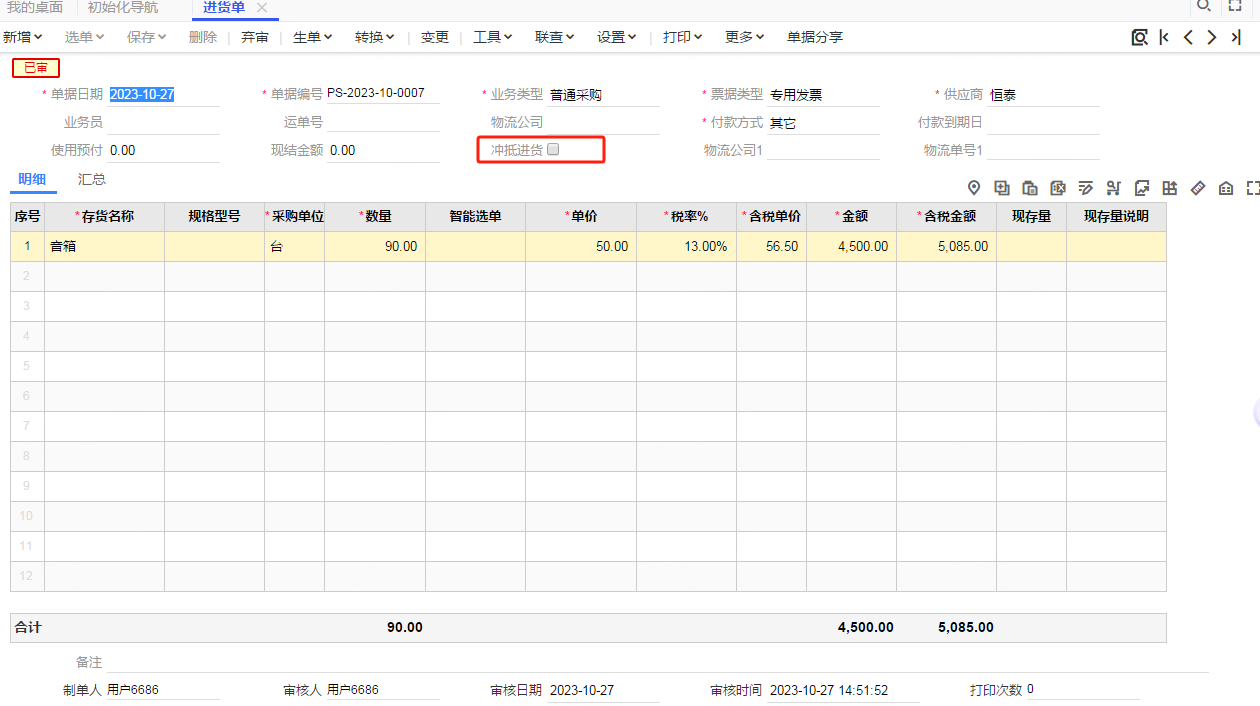
Task: Click the 供应商 field showing 恒泰
Action: (1043, 95)
